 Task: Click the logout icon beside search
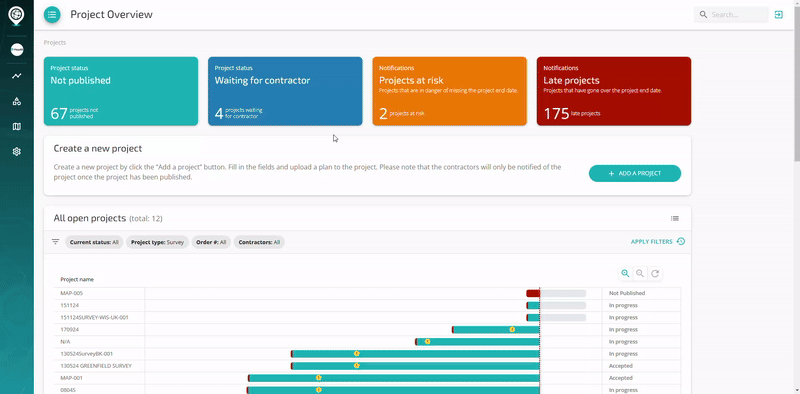coord(779,15)
